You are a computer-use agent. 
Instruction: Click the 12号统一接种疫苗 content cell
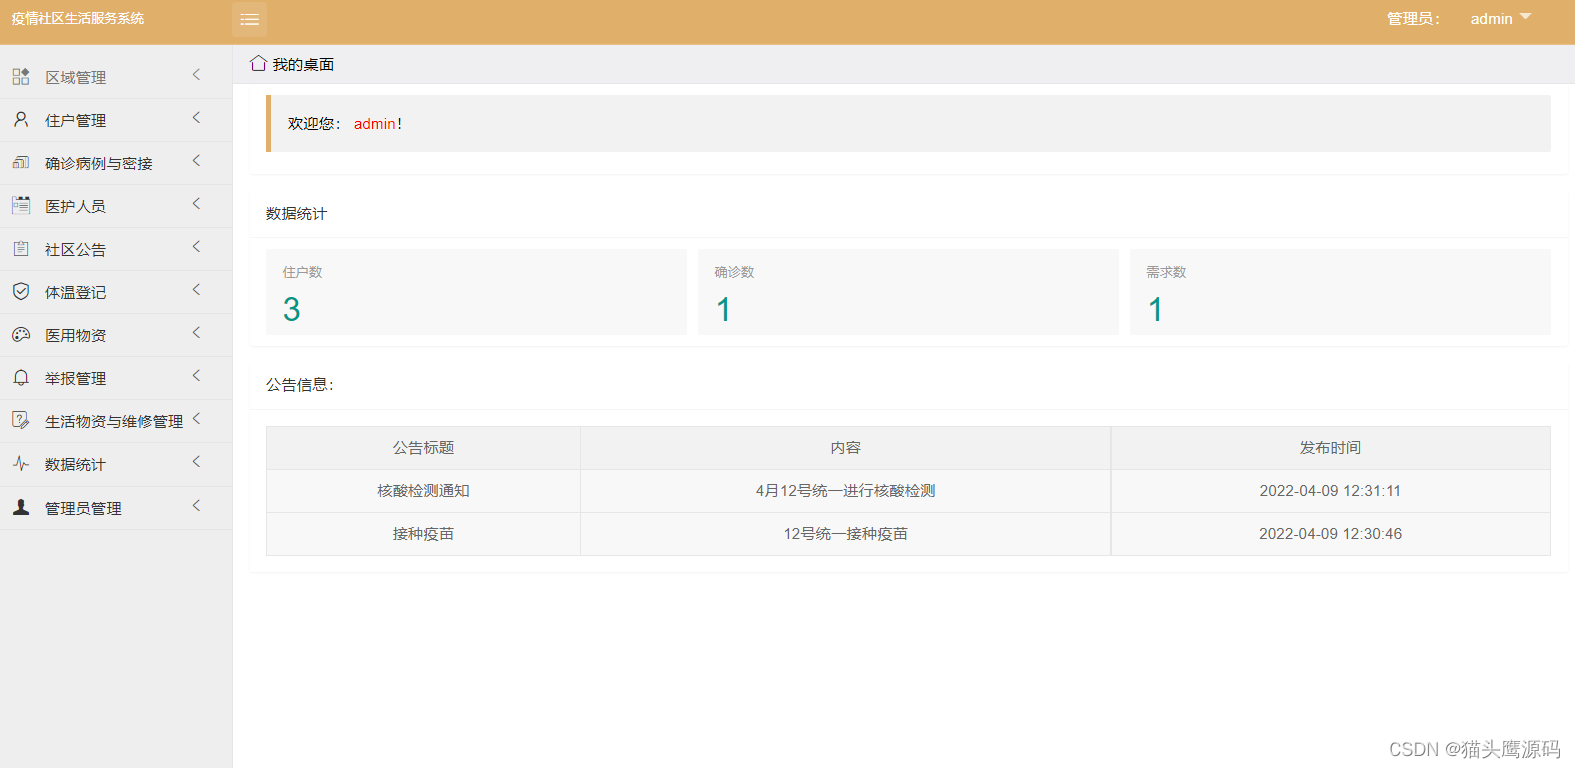[x=846, y=534]
